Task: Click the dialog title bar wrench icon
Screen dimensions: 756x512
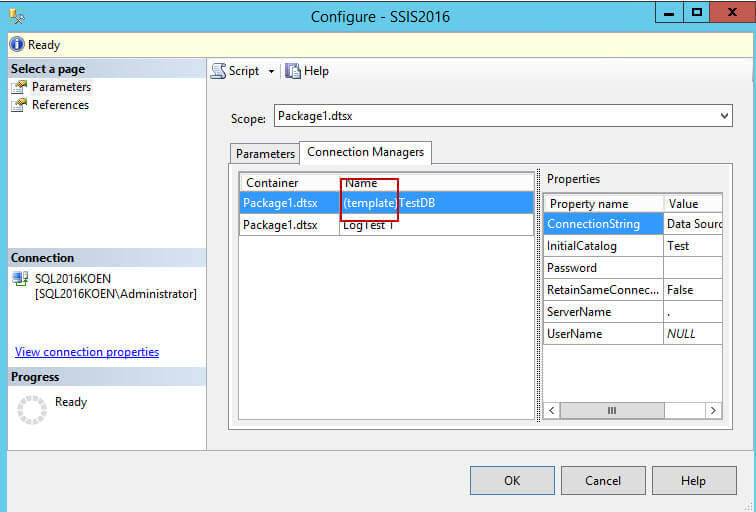Action: [x=16, y=16]
